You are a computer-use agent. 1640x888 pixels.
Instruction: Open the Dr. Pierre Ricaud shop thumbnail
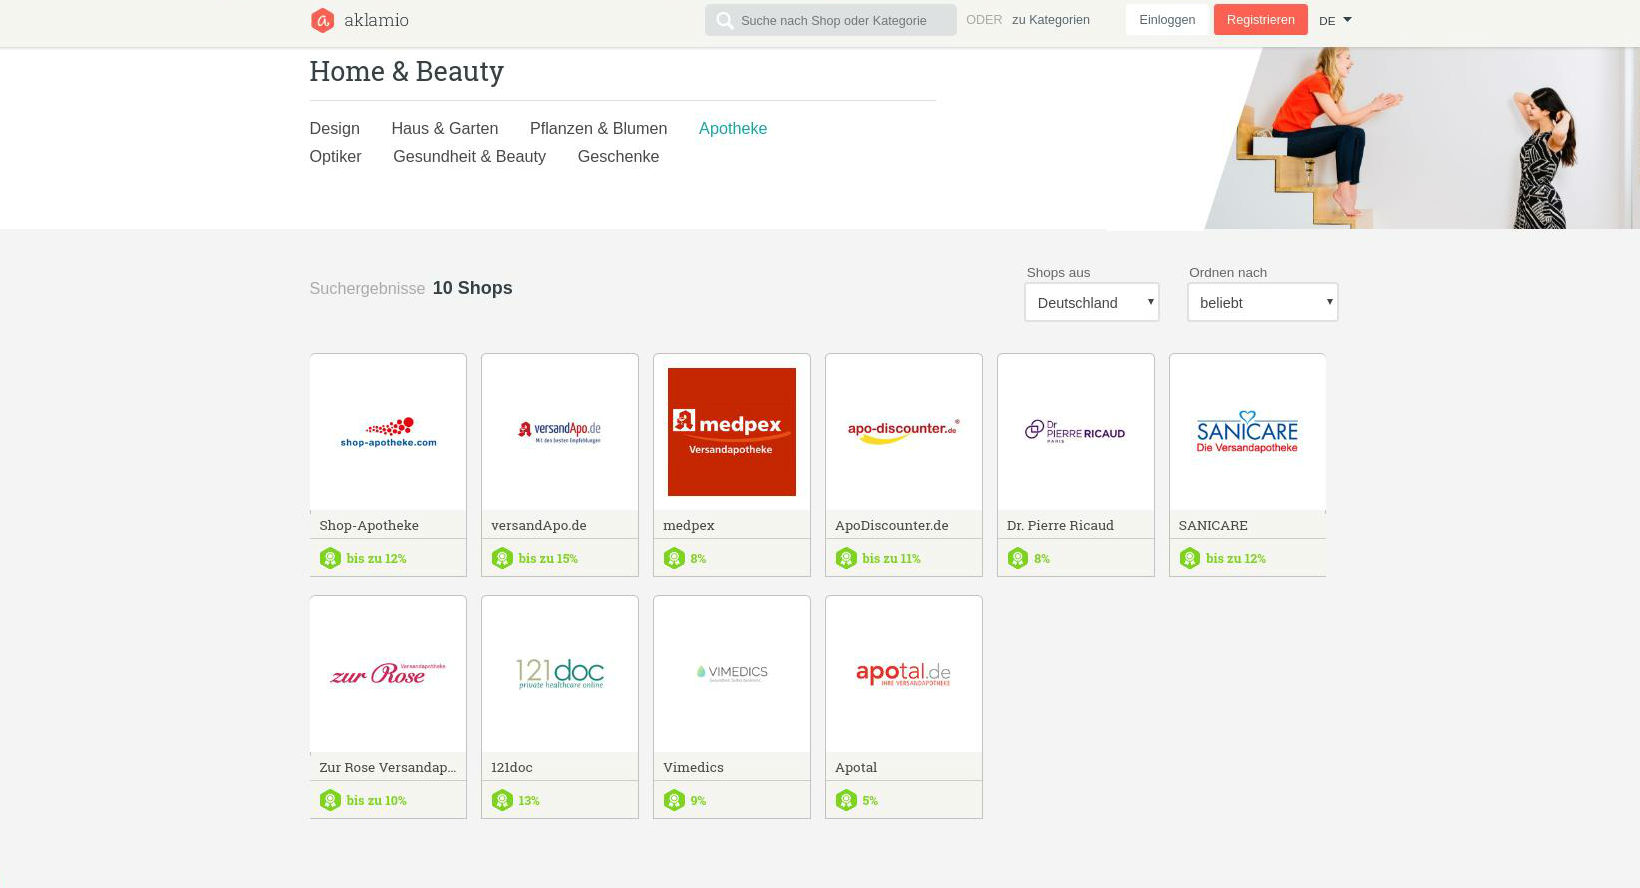tap(1075, 432)
